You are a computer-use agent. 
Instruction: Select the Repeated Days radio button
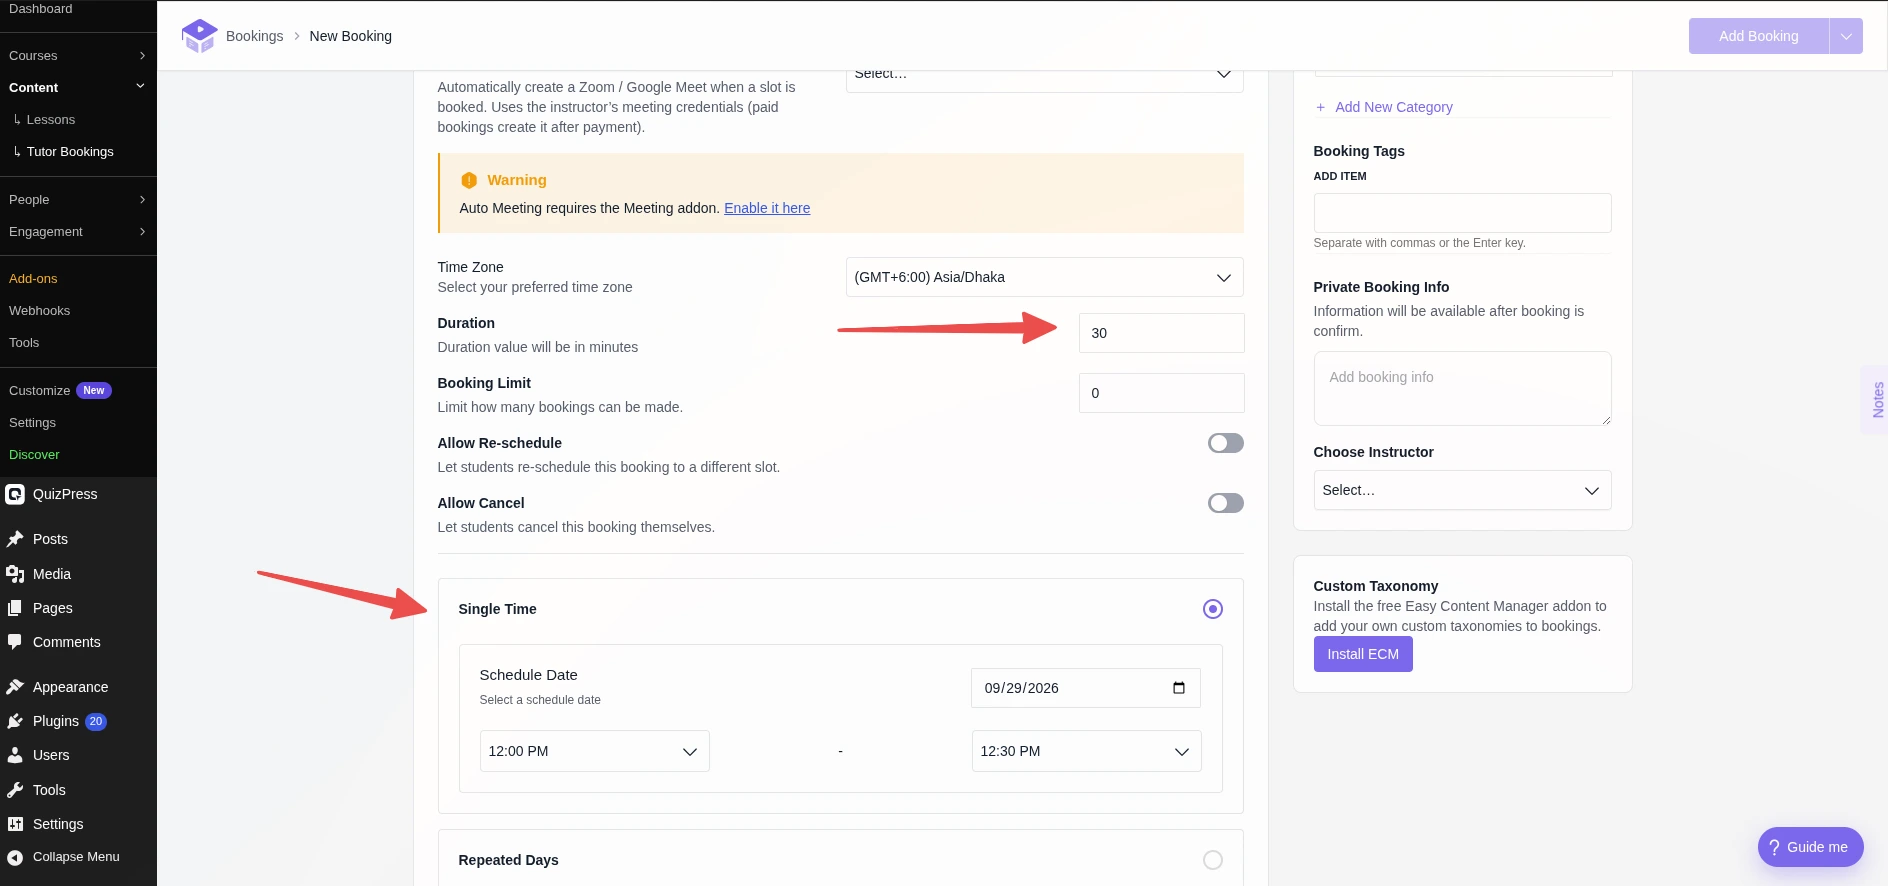tap(1213, 860)
